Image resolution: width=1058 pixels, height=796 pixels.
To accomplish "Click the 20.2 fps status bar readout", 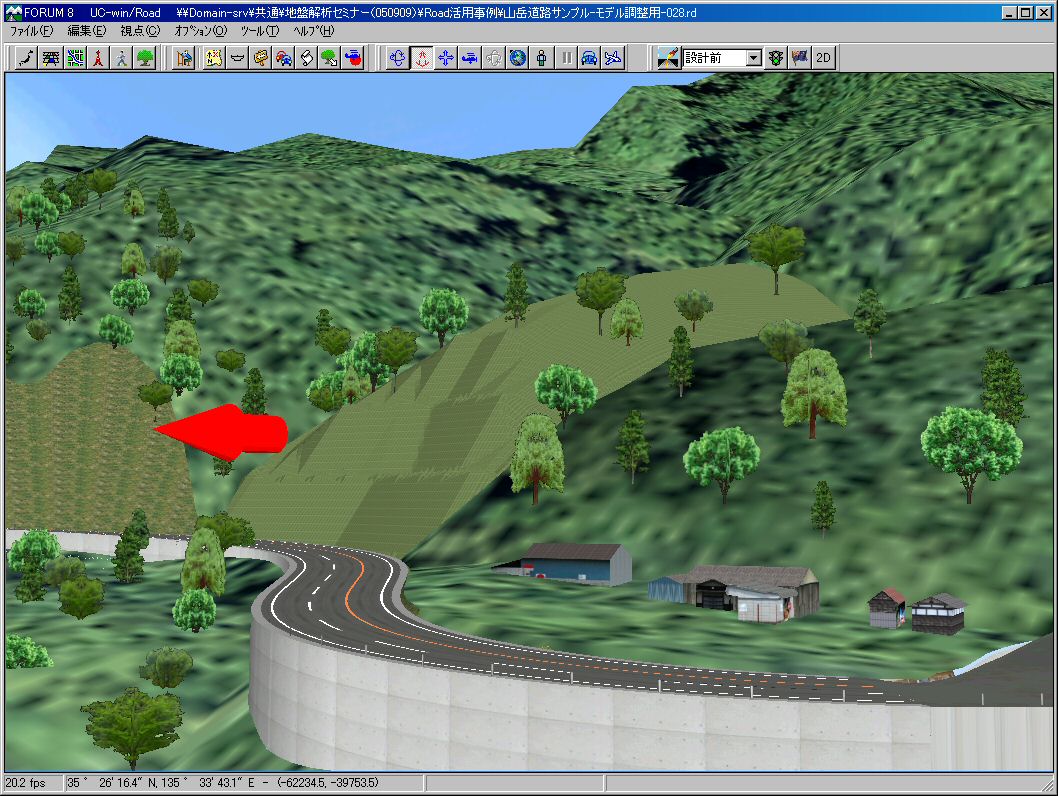I will point(26,783).
